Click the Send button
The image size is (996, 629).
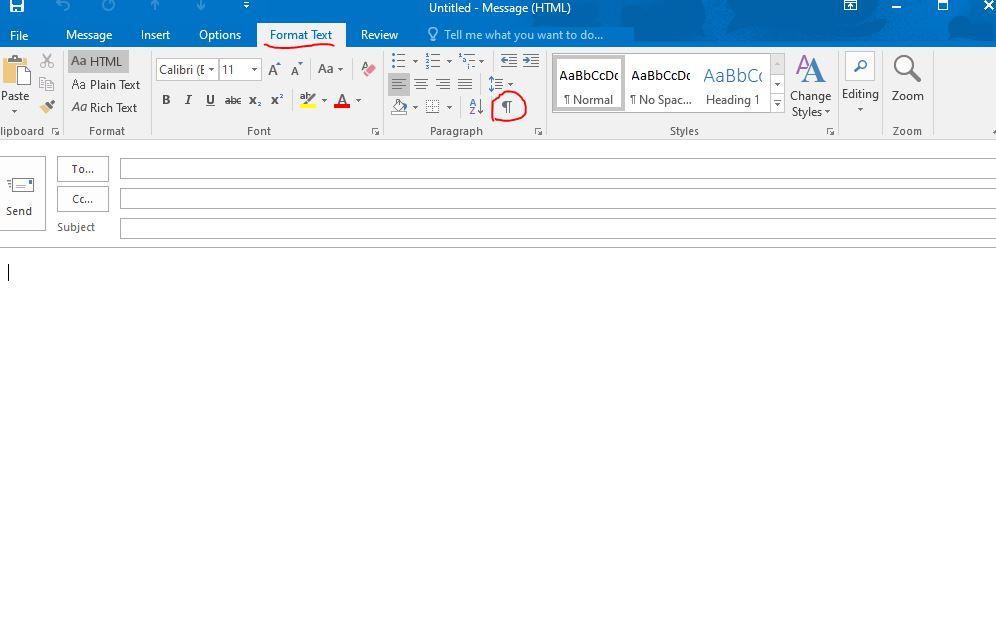[x=20, y=193]
